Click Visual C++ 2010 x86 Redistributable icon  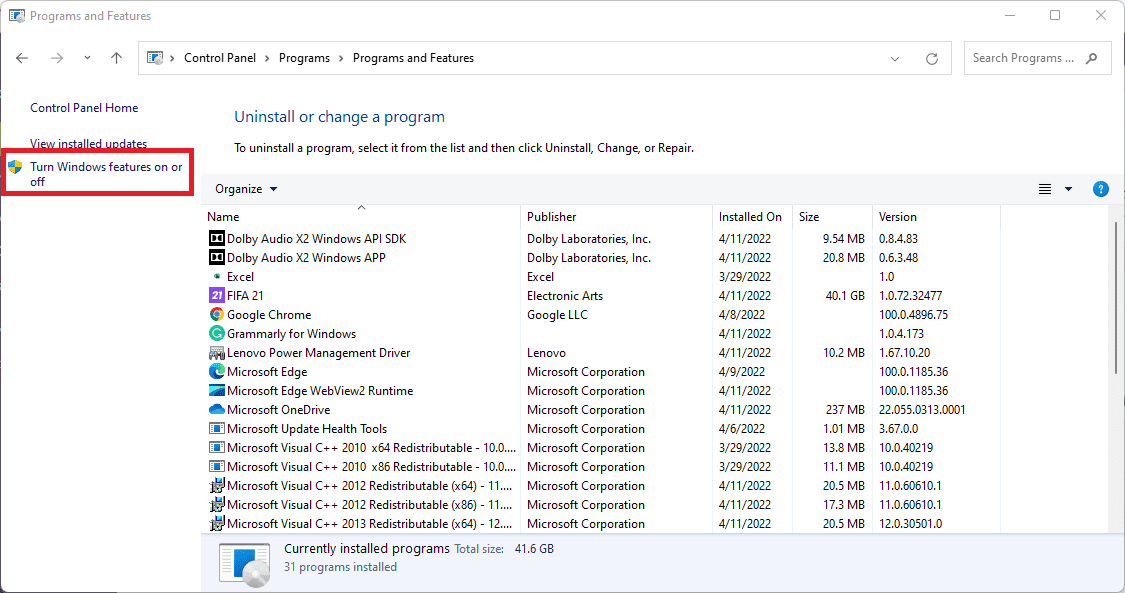[216, 467]
